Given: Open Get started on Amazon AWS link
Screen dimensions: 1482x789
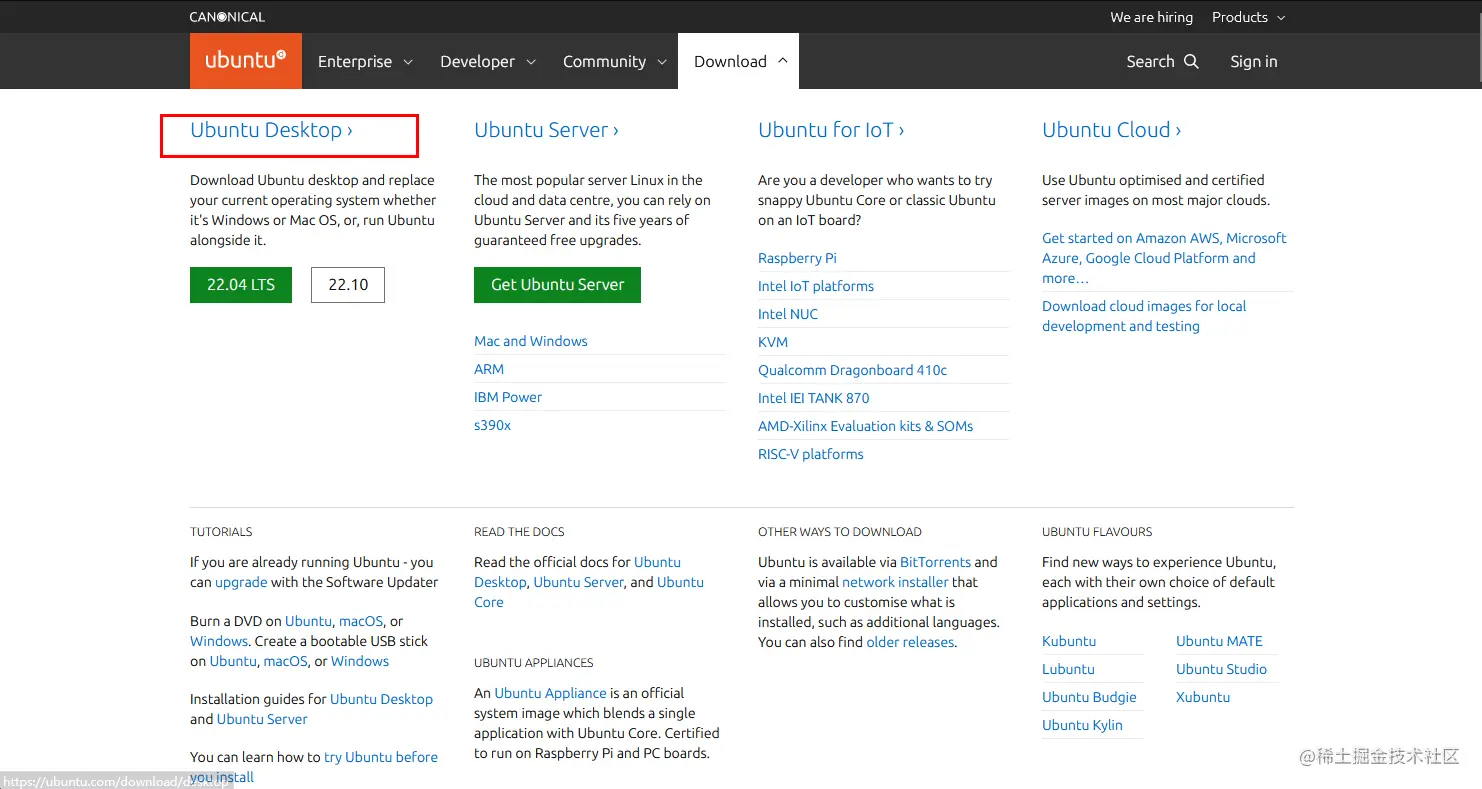Looking at the screenshot, I should coord(1164,258).
